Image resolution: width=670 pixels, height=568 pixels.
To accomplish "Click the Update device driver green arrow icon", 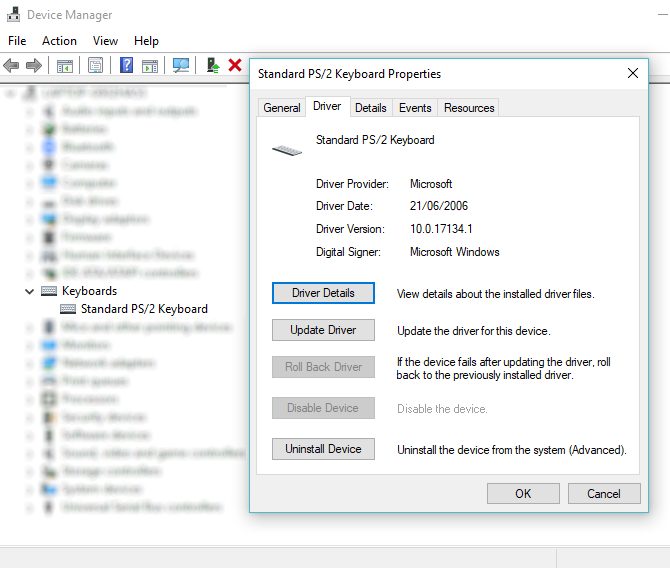I will click(213, 65).
